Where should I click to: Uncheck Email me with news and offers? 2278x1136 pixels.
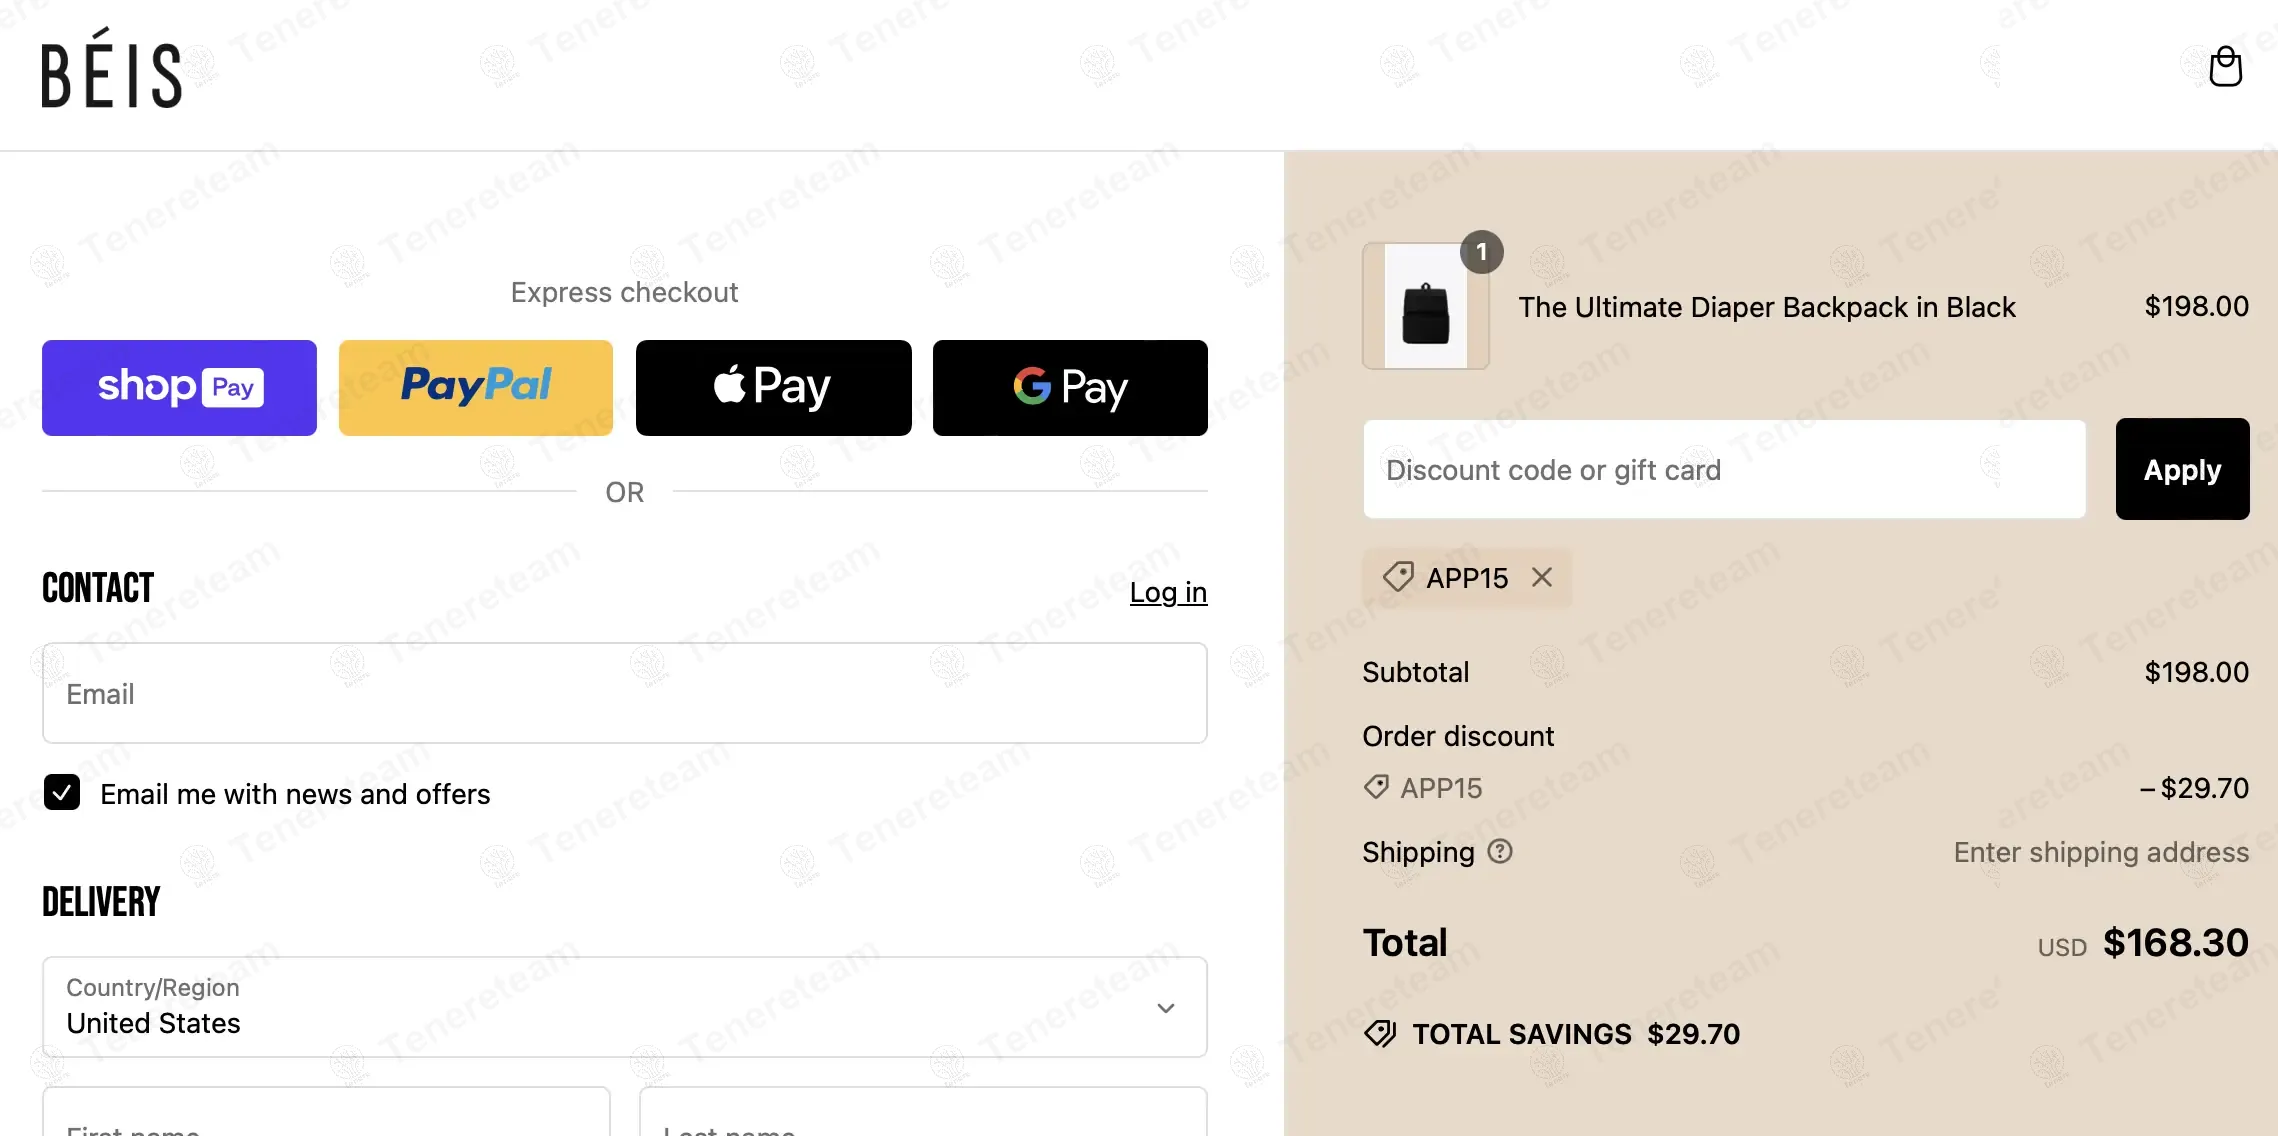coord(62,793)
